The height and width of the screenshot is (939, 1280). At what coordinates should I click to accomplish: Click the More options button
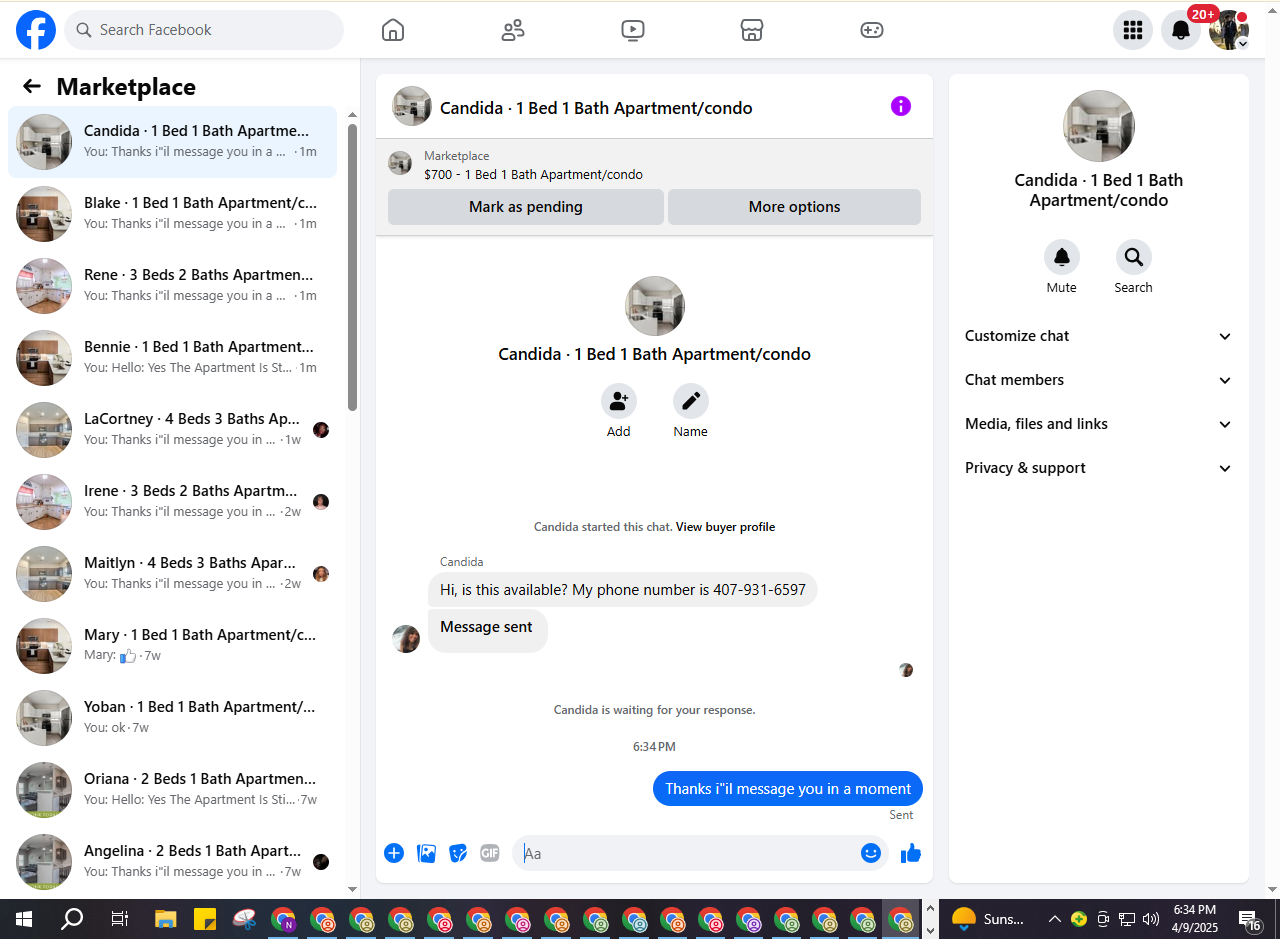tap(795, 207)
